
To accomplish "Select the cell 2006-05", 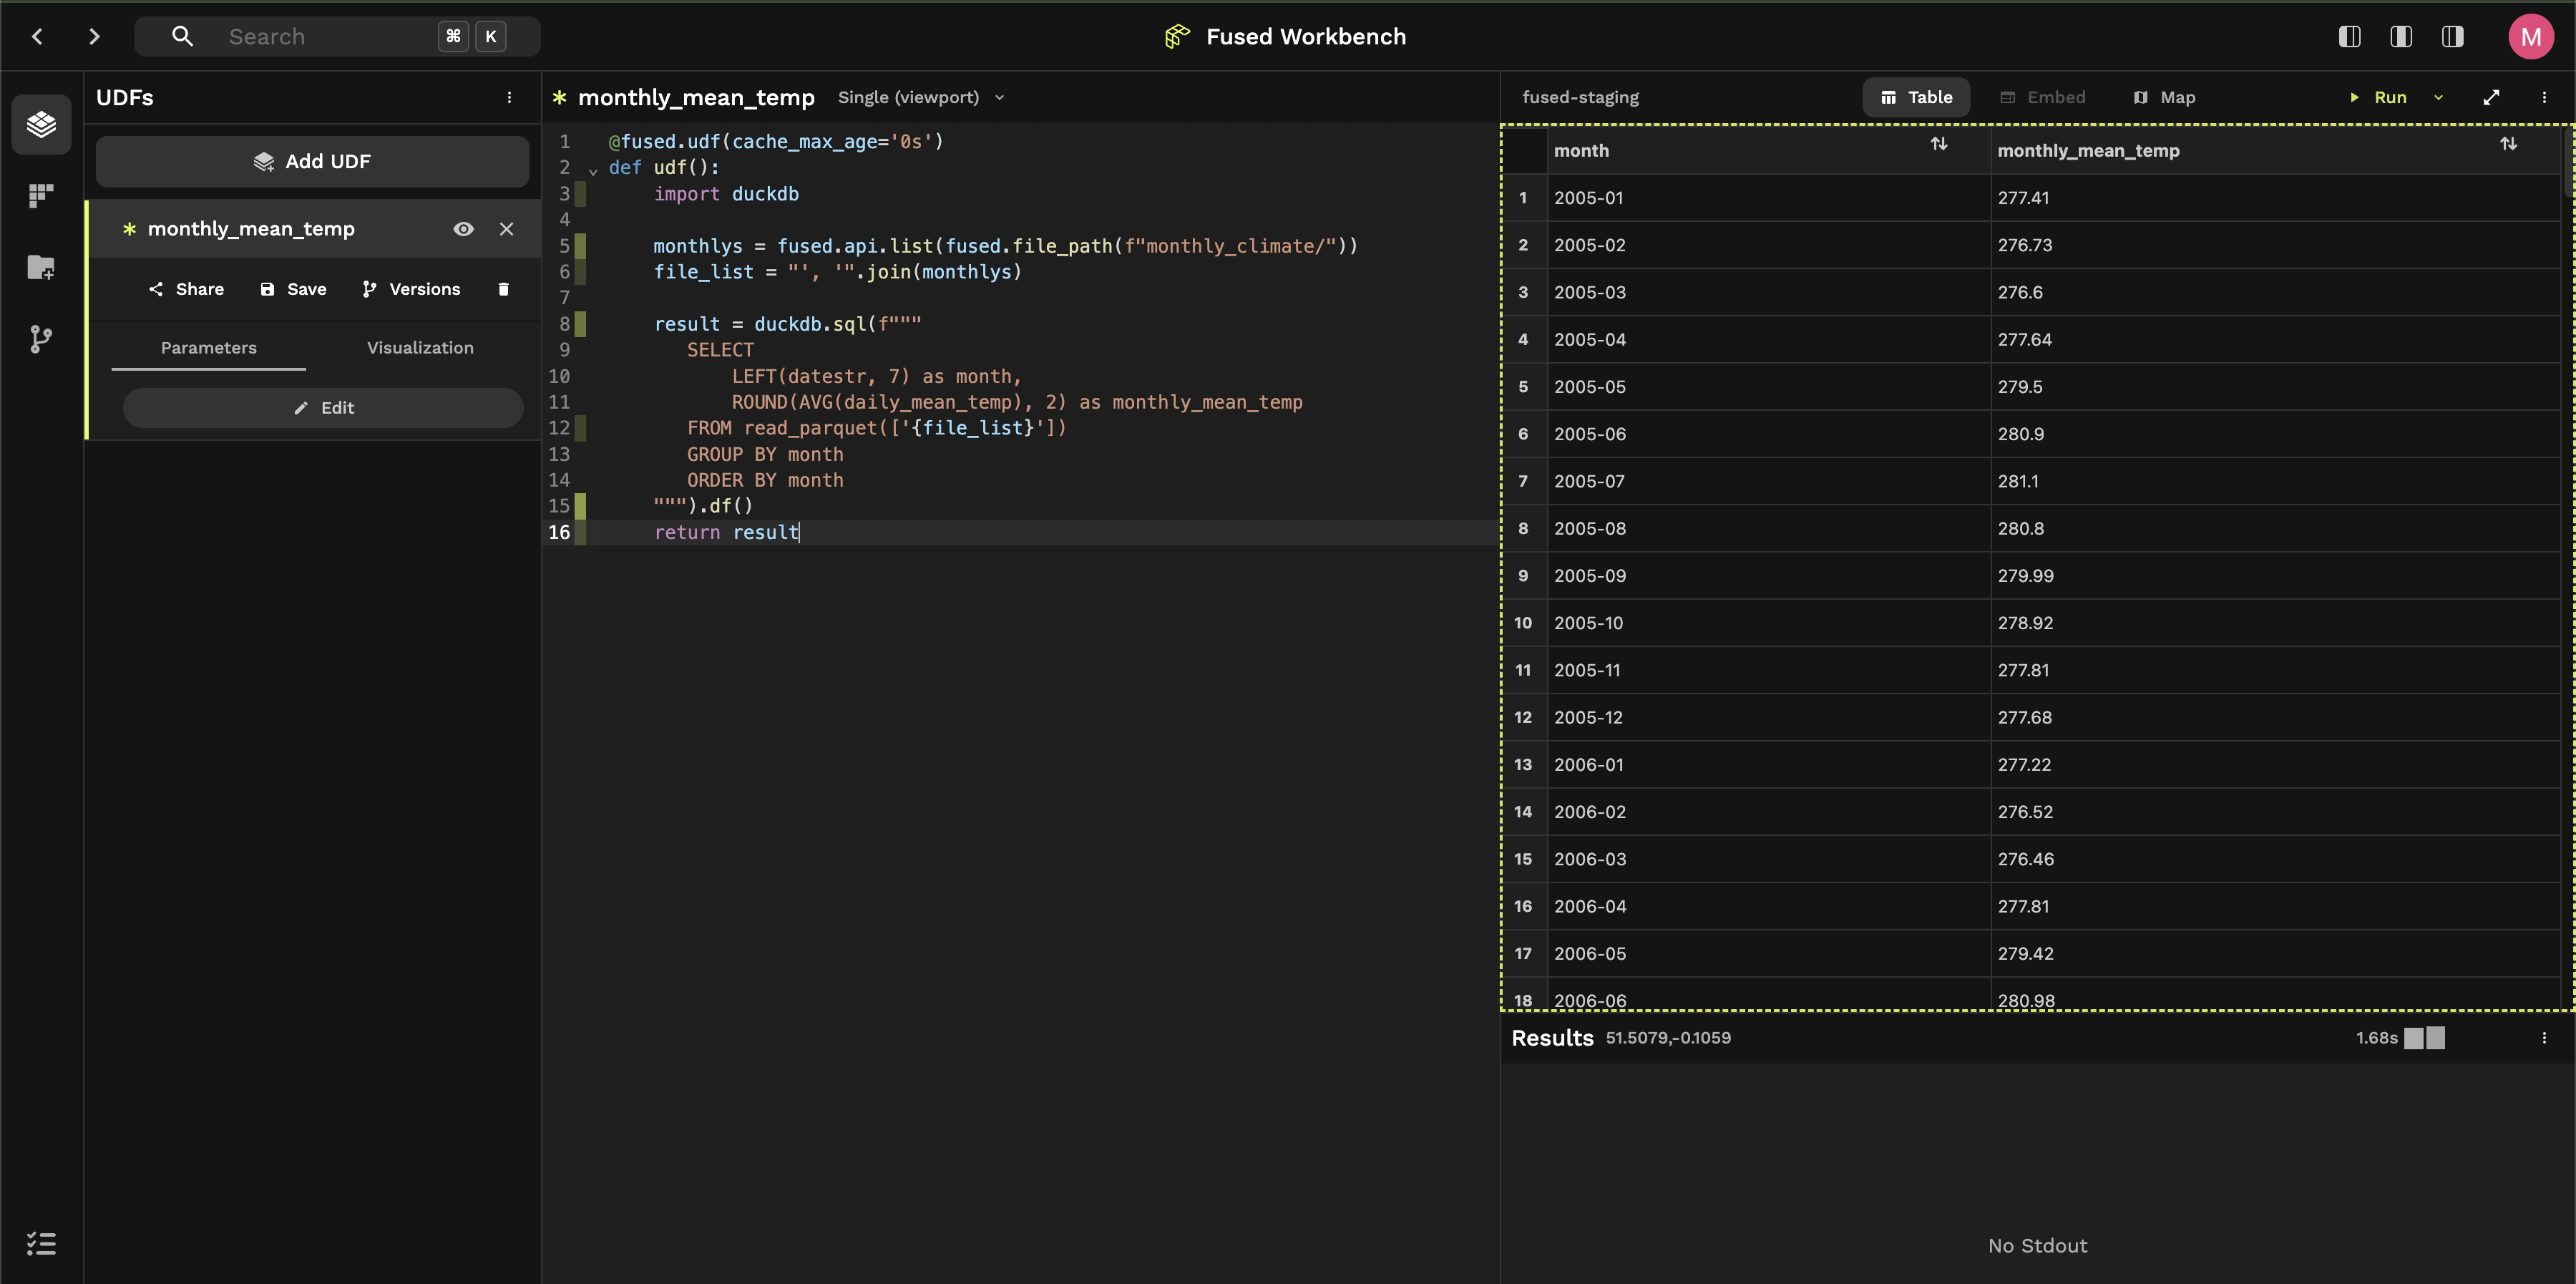I will click(1768, 953).
